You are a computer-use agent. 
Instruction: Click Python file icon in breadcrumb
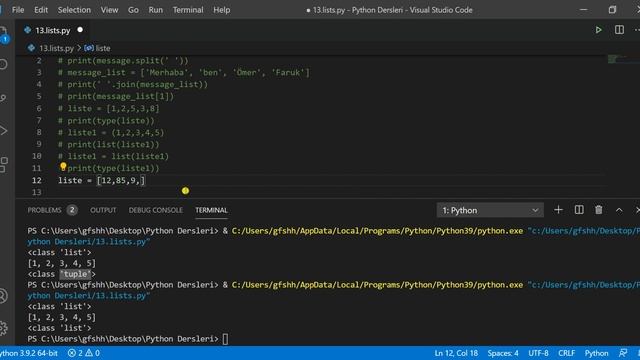pos(31,48)
